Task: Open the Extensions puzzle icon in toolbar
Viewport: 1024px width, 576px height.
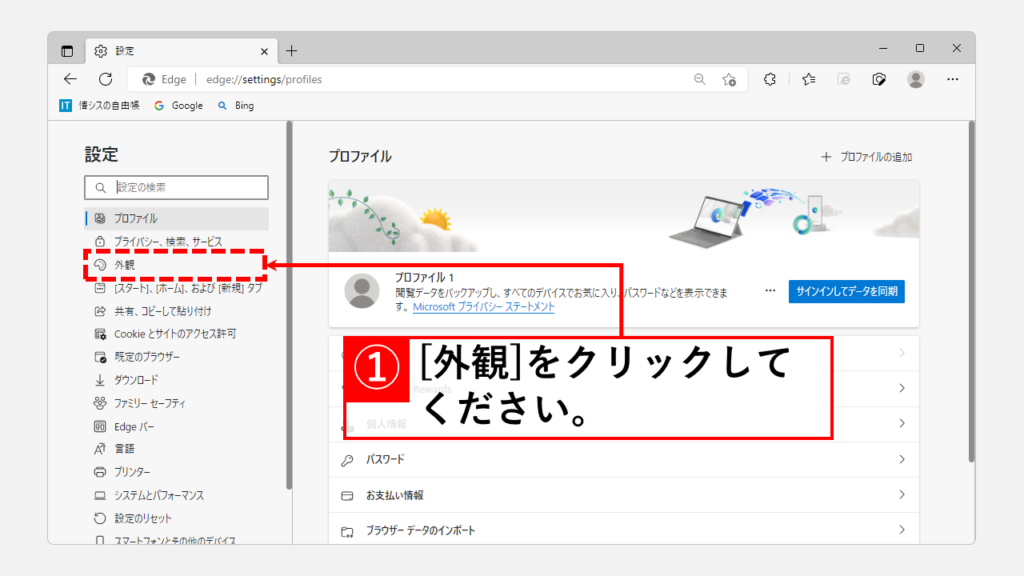Action: pyautogui.click(x=770, y=79)
